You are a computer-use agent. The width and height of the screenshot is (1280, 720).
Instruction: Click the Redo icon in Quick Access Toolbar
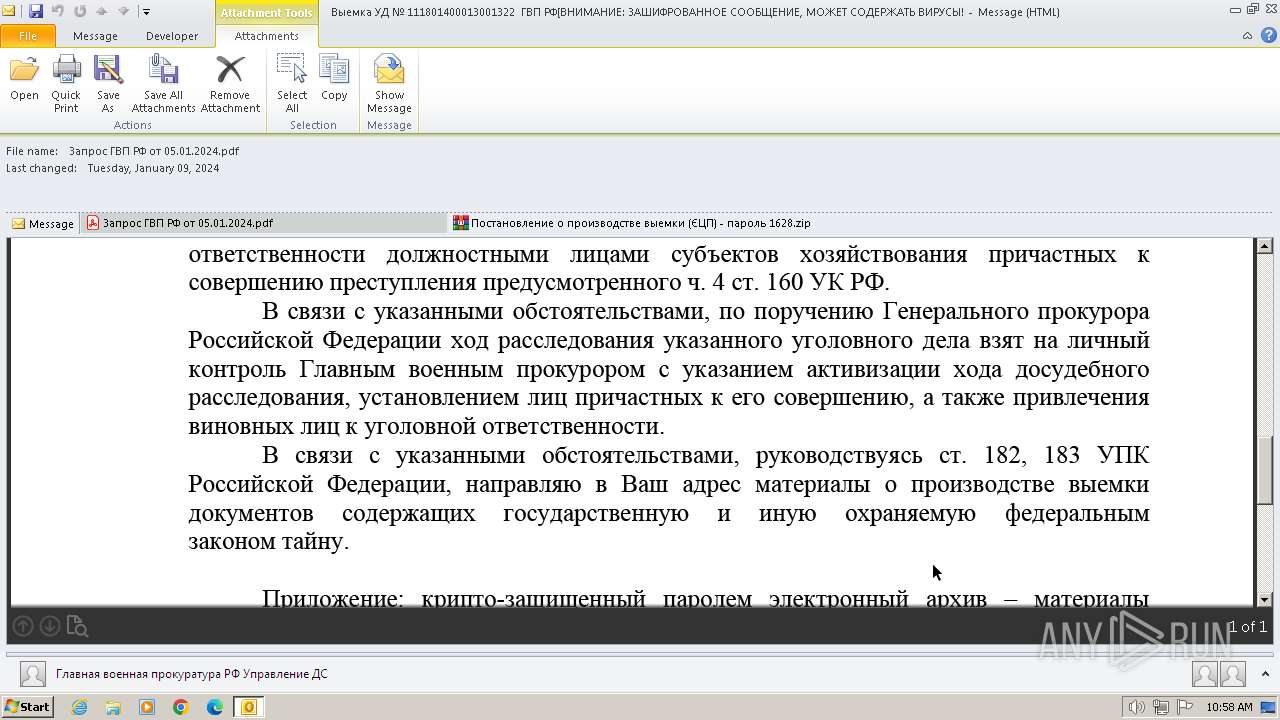coord(80,11)
